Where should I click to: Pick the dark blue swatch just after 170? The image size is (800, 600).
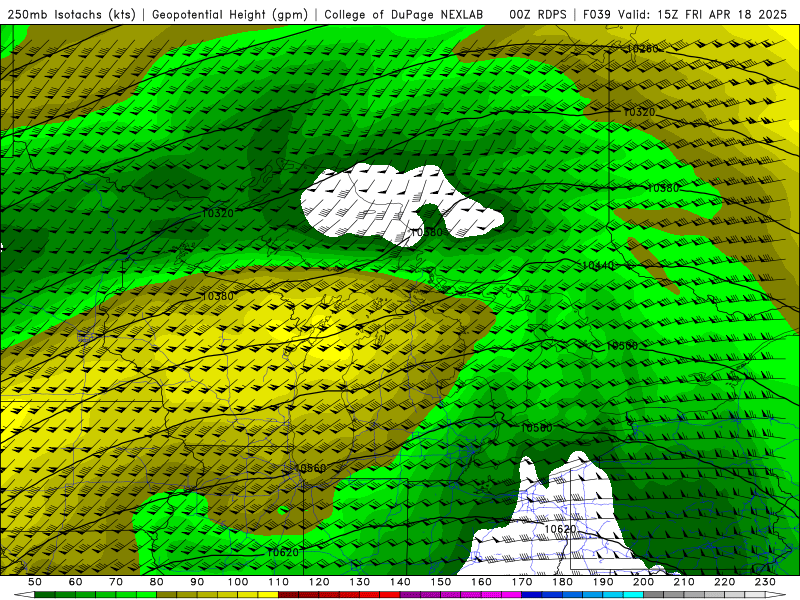pyautogui.click(x=532, y=595)
